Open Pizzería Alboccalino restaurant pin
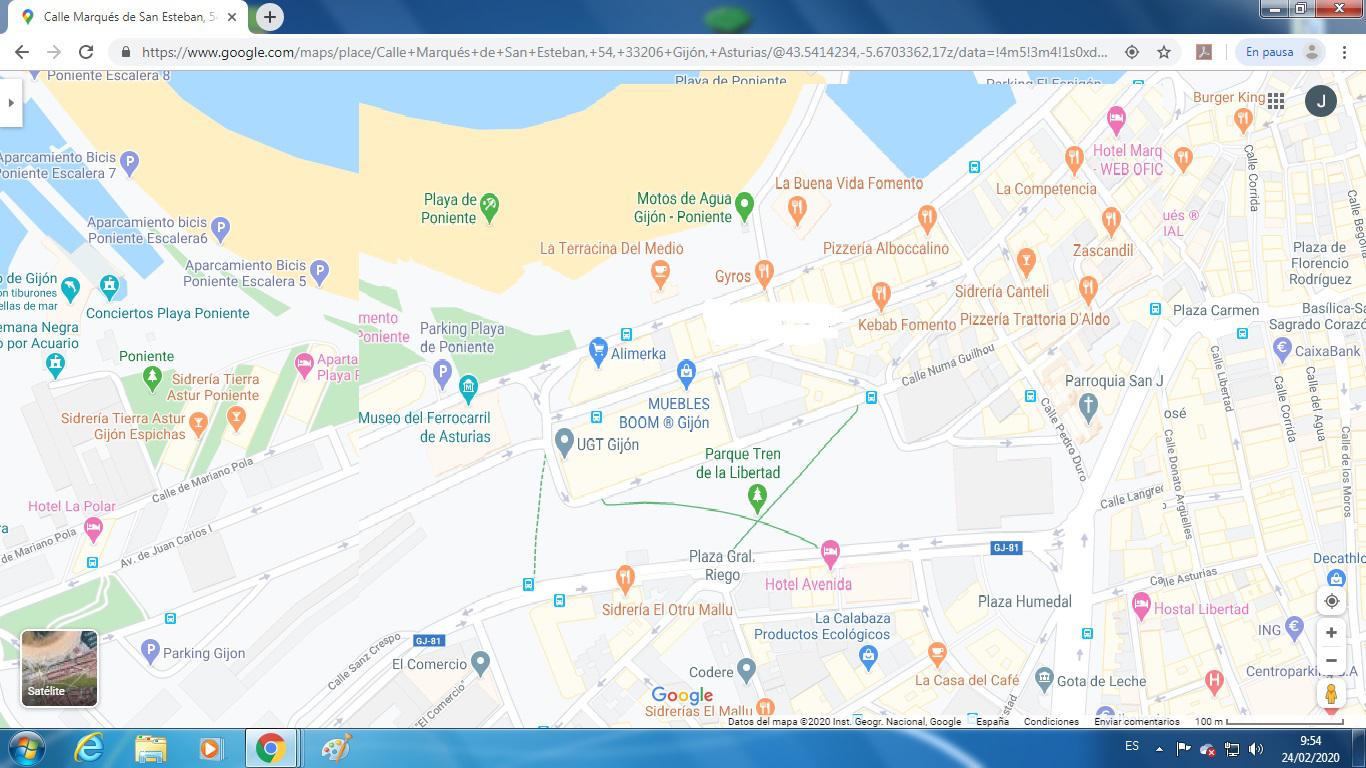 point(928,217)
